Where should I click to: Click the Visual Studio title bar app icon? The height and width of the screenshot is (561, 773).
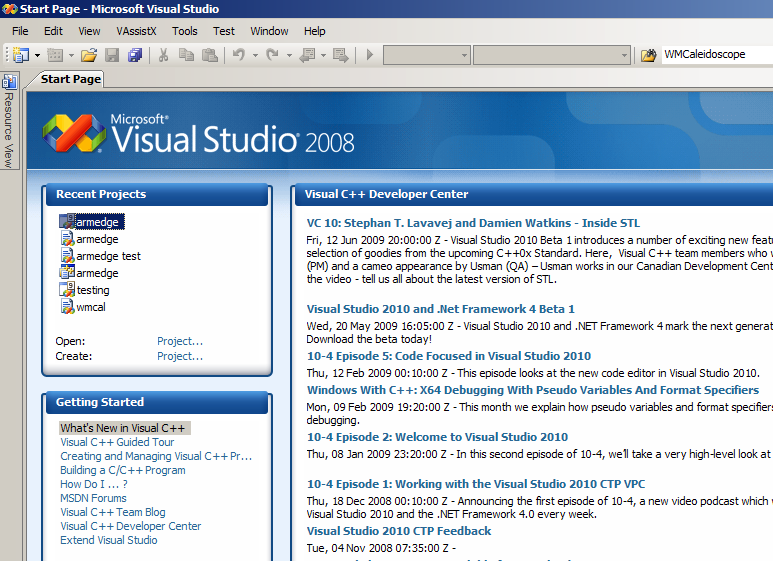click(9, 9)
